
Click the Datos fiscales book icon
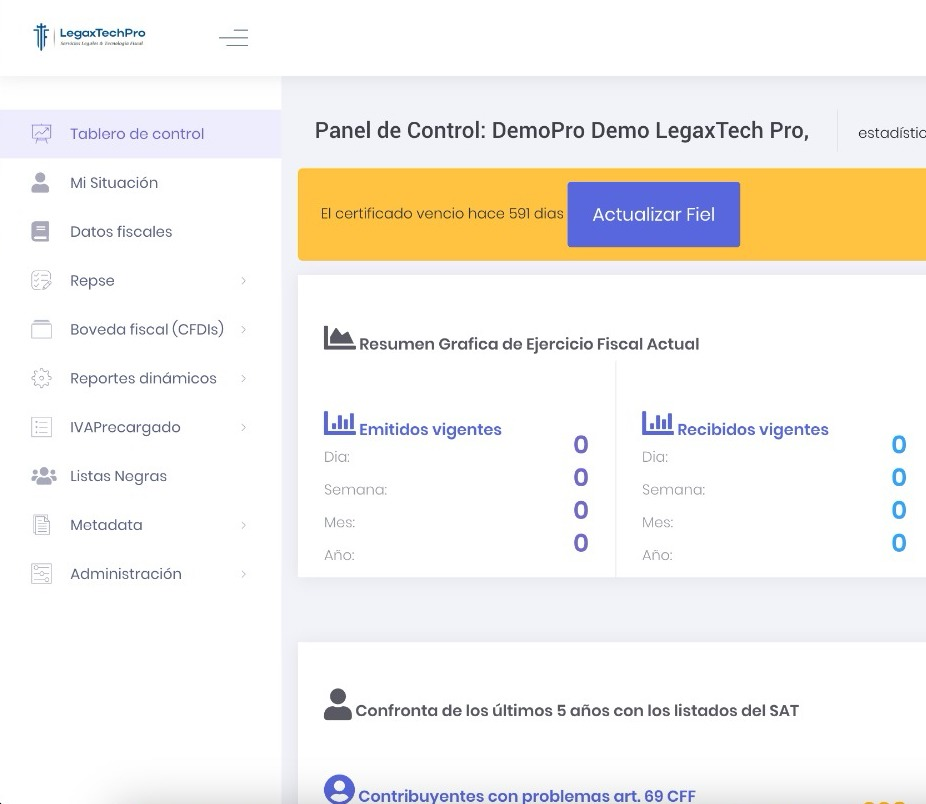point(41,232)
